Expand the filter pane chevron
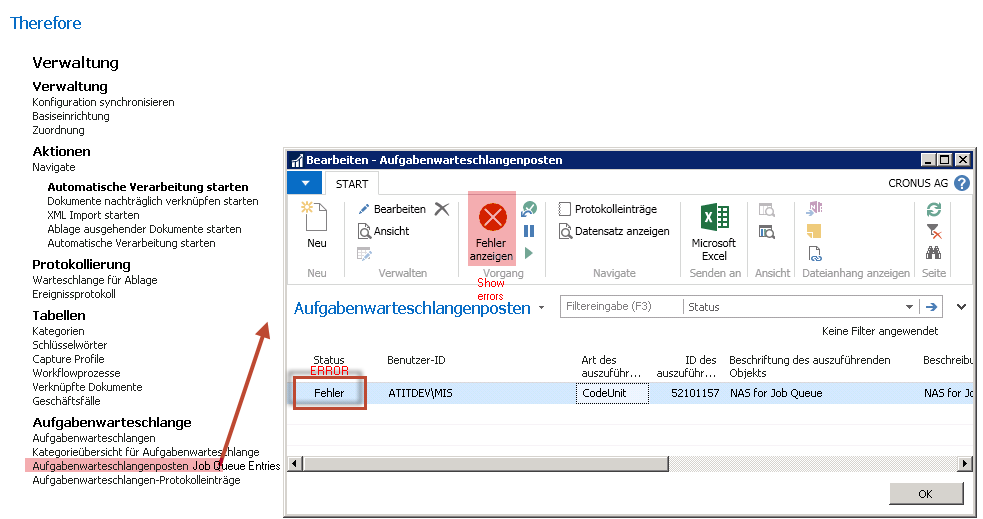This screenshot has width=983, height=519. (x=962, y=307)
